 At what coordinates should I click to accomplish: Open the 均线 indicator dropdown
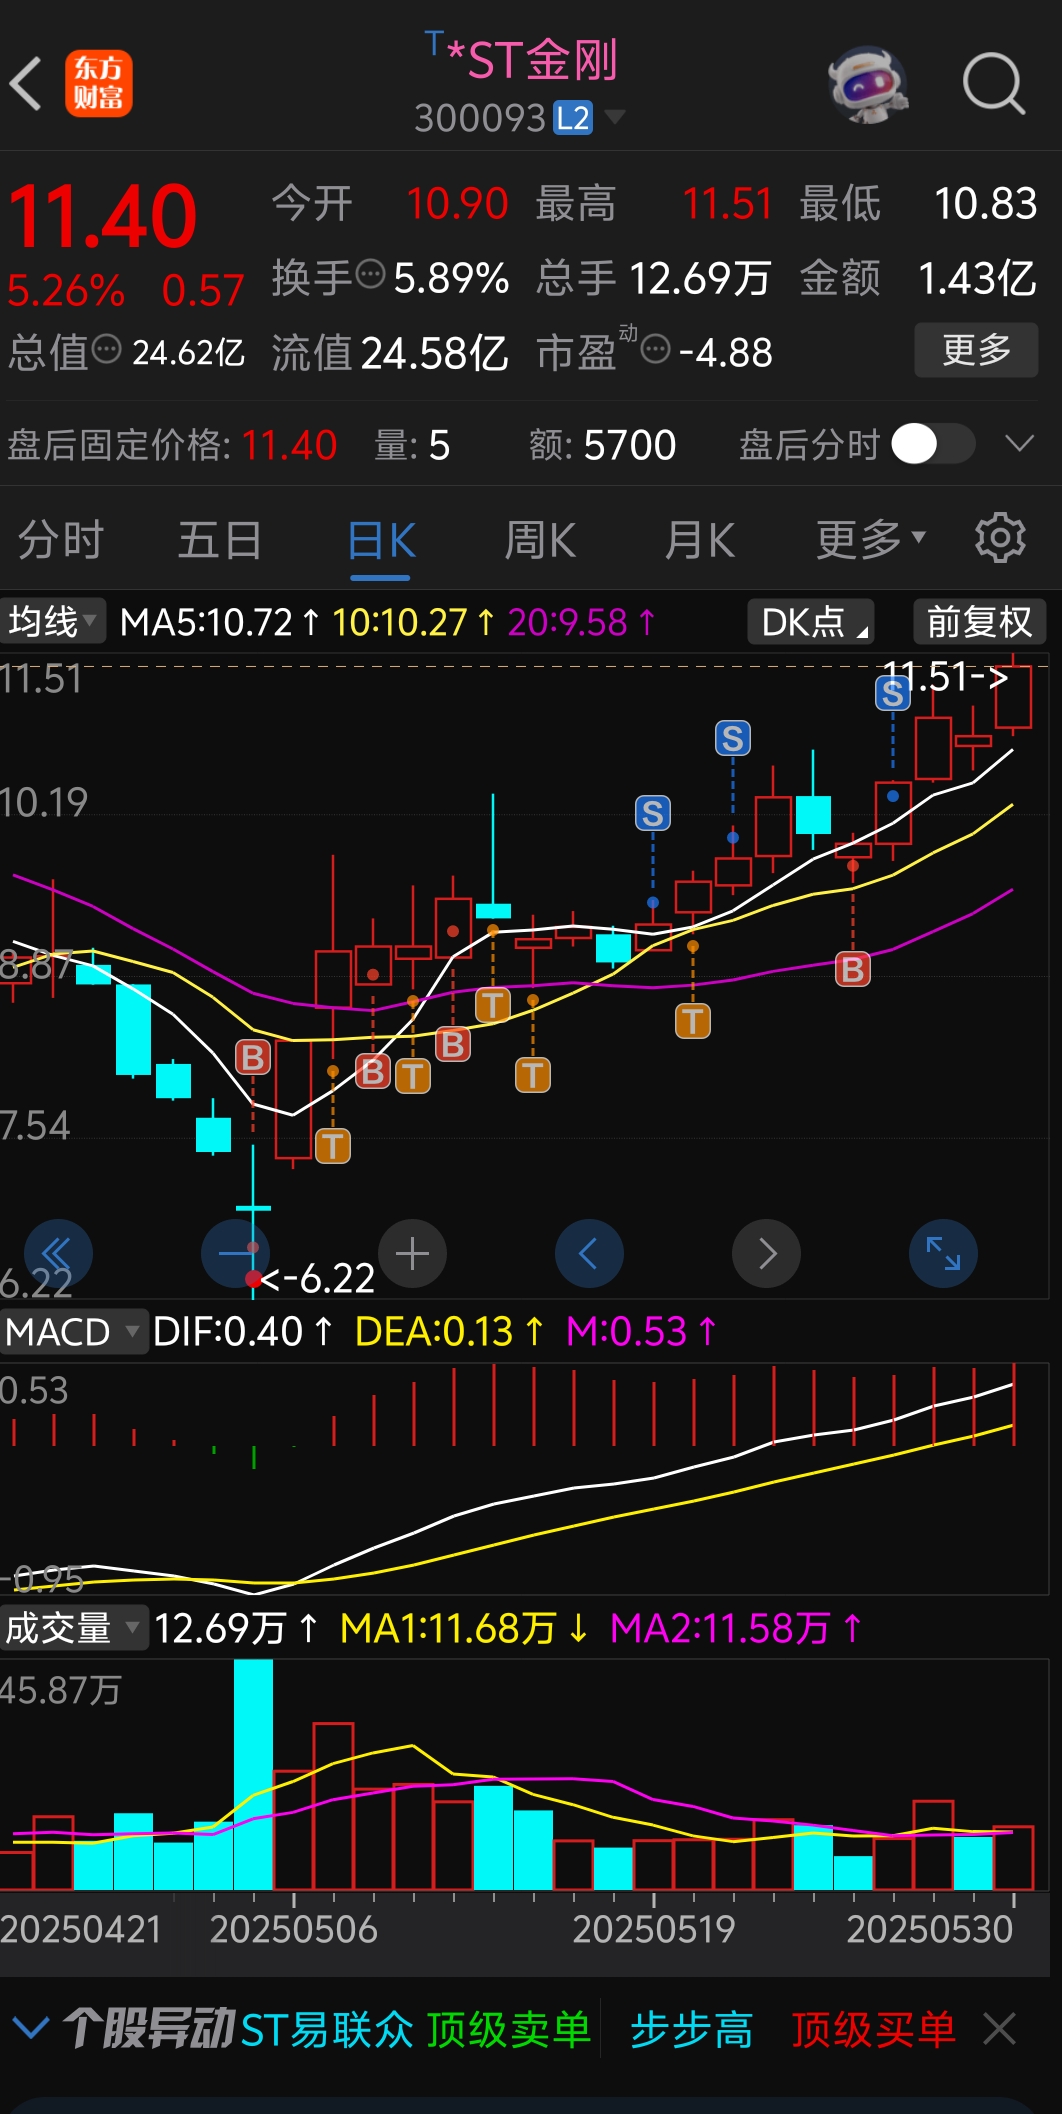51,622
